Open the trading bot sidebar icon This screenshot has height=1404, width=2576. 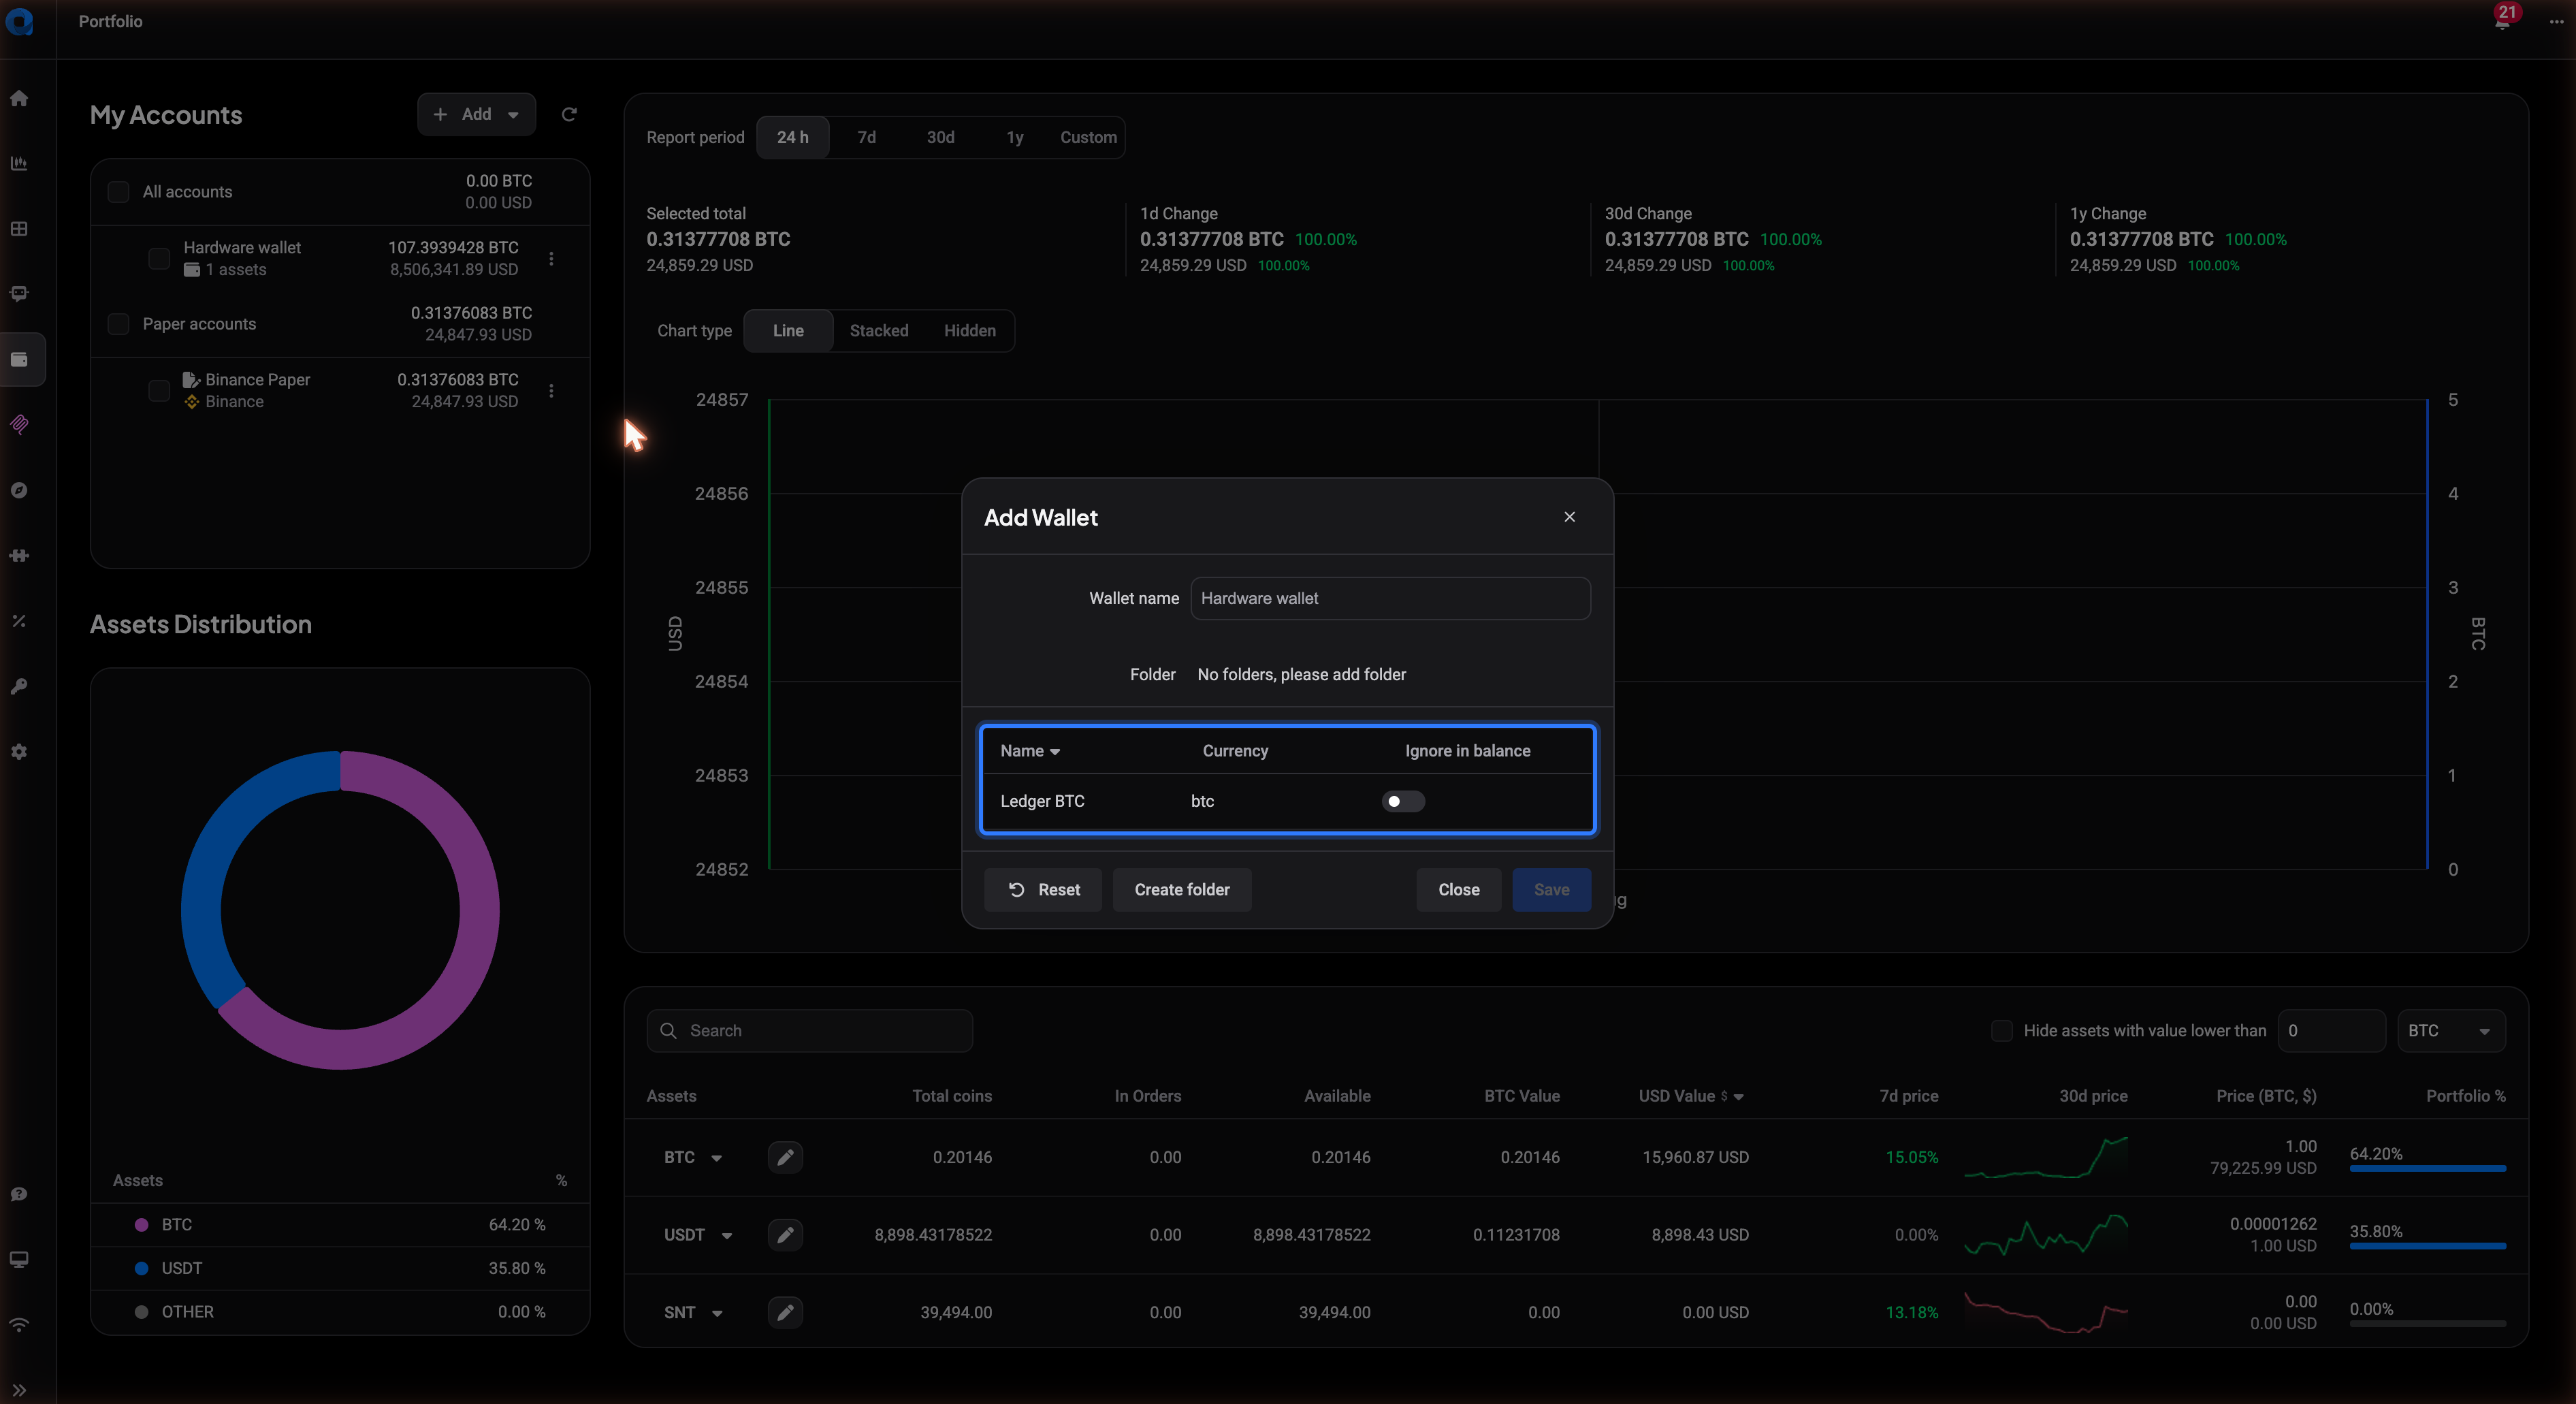pos(19,294)
